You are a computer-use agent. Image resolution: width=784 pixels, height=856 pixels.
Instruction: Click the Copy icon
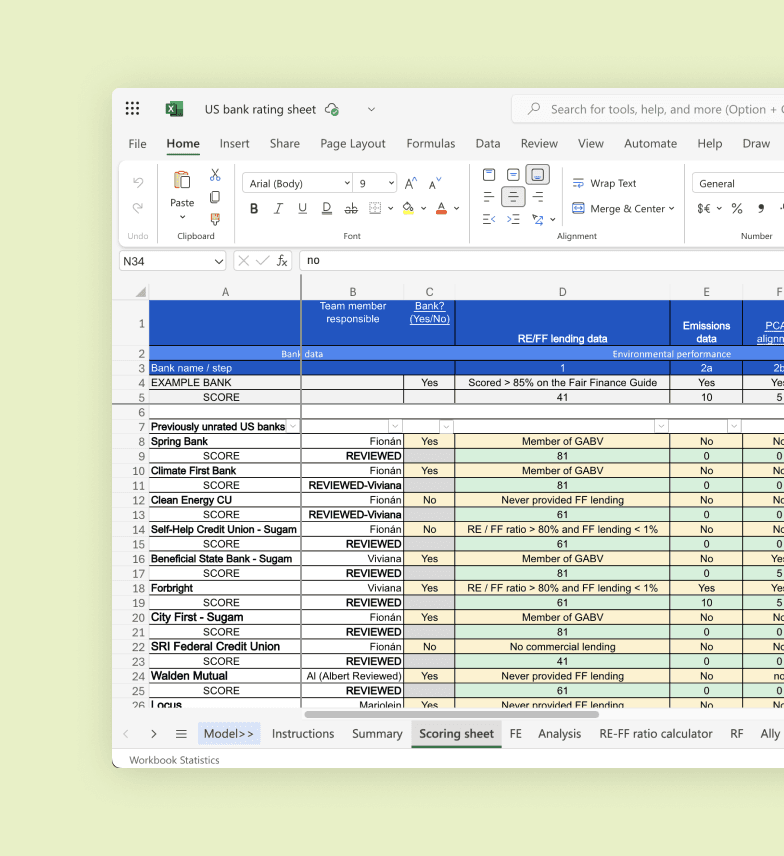pos(215,197)
